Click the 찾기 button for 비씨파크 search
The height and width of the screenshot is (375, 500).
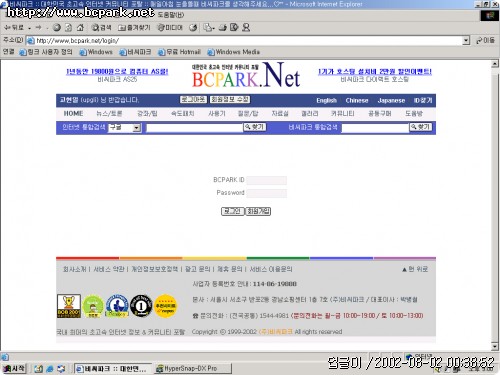421,127
